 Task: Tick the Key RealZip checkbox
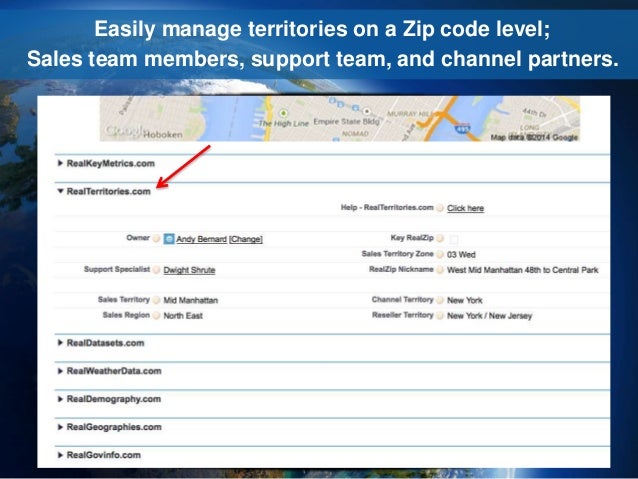pos(454,239)
